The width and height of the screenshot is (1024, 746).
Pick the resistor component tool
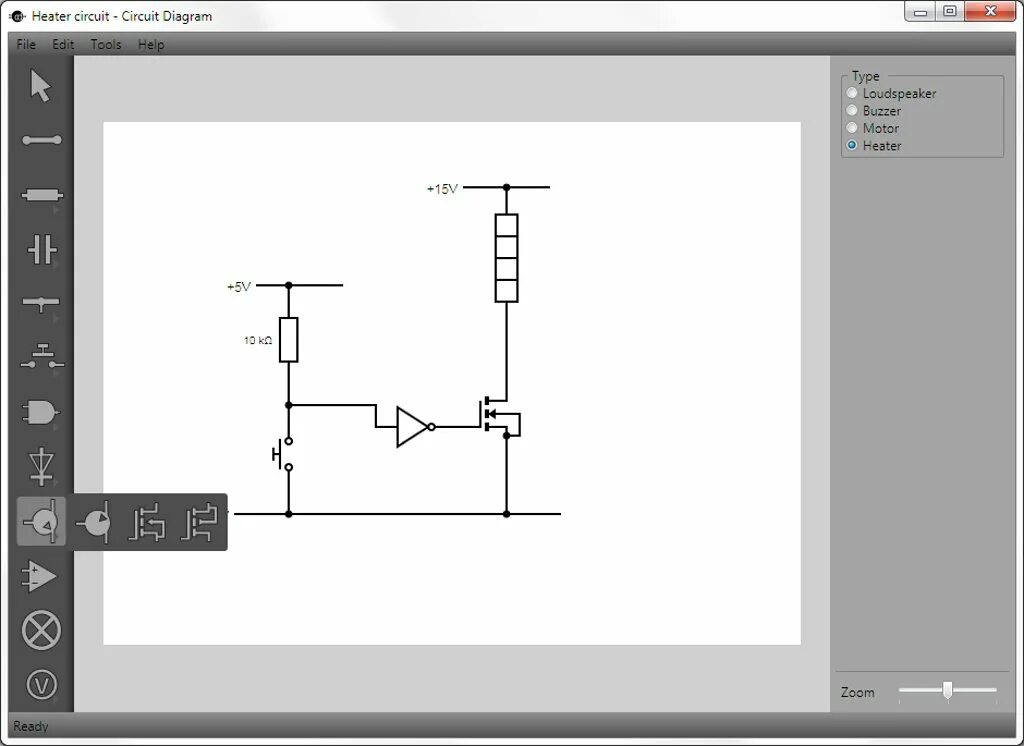[x=41, y=195]
